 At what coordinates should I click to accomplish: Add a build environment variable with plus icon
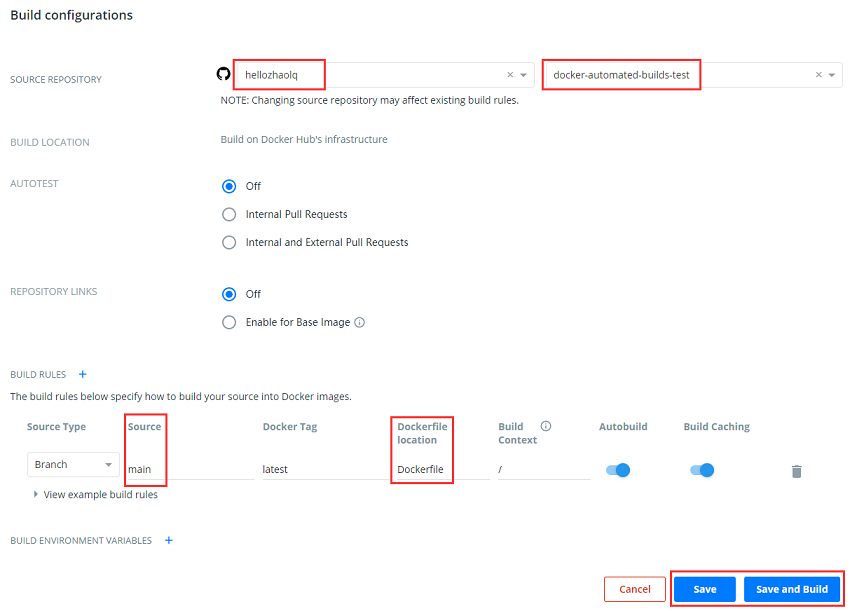click(168, 540)
